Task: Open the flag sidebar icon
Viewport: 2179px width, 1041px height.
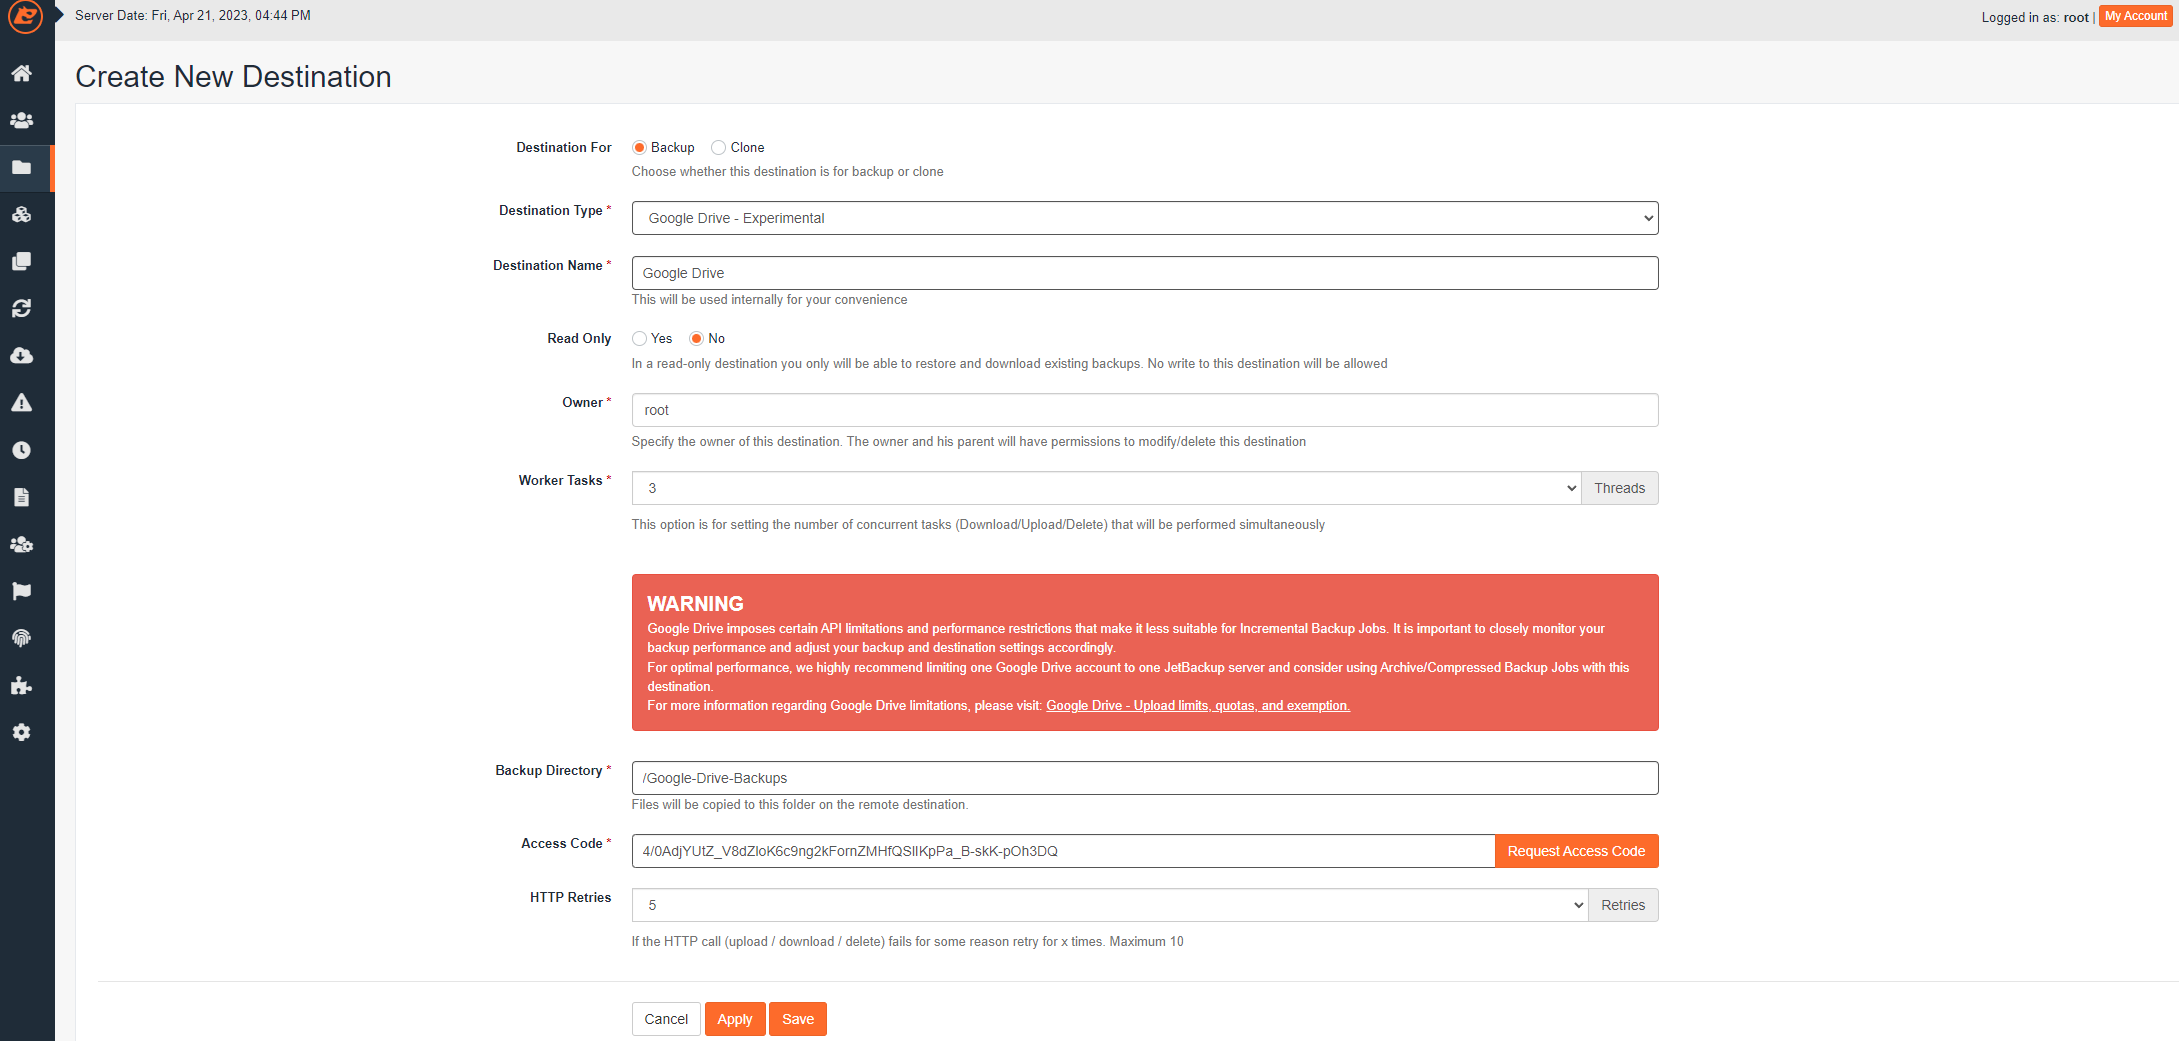Action: pos(22,591)
